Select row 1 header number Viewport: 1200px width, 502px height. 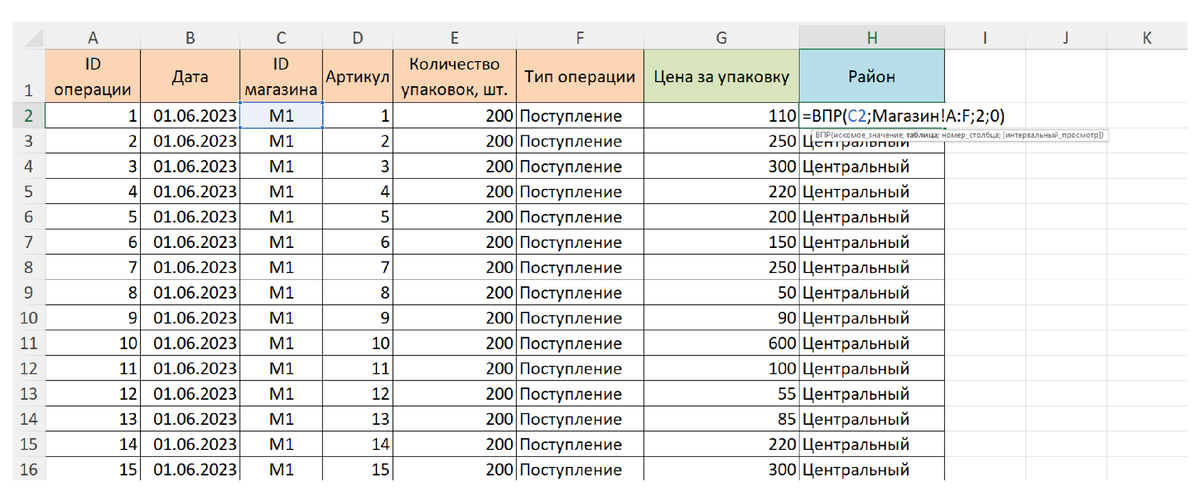pyautogui.click(x=27, y=76)
